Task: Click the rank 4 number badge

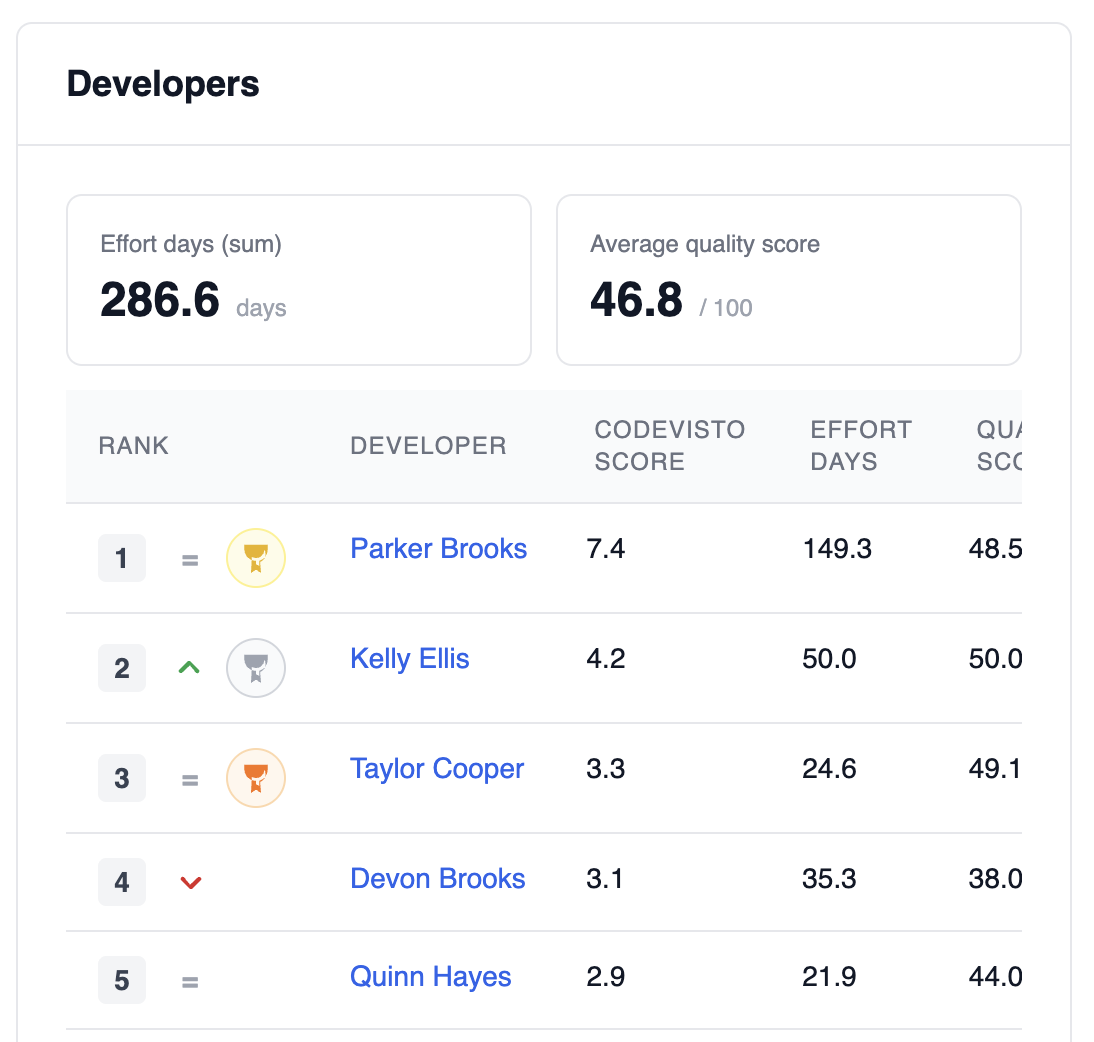Action: [x=122, y=882]
